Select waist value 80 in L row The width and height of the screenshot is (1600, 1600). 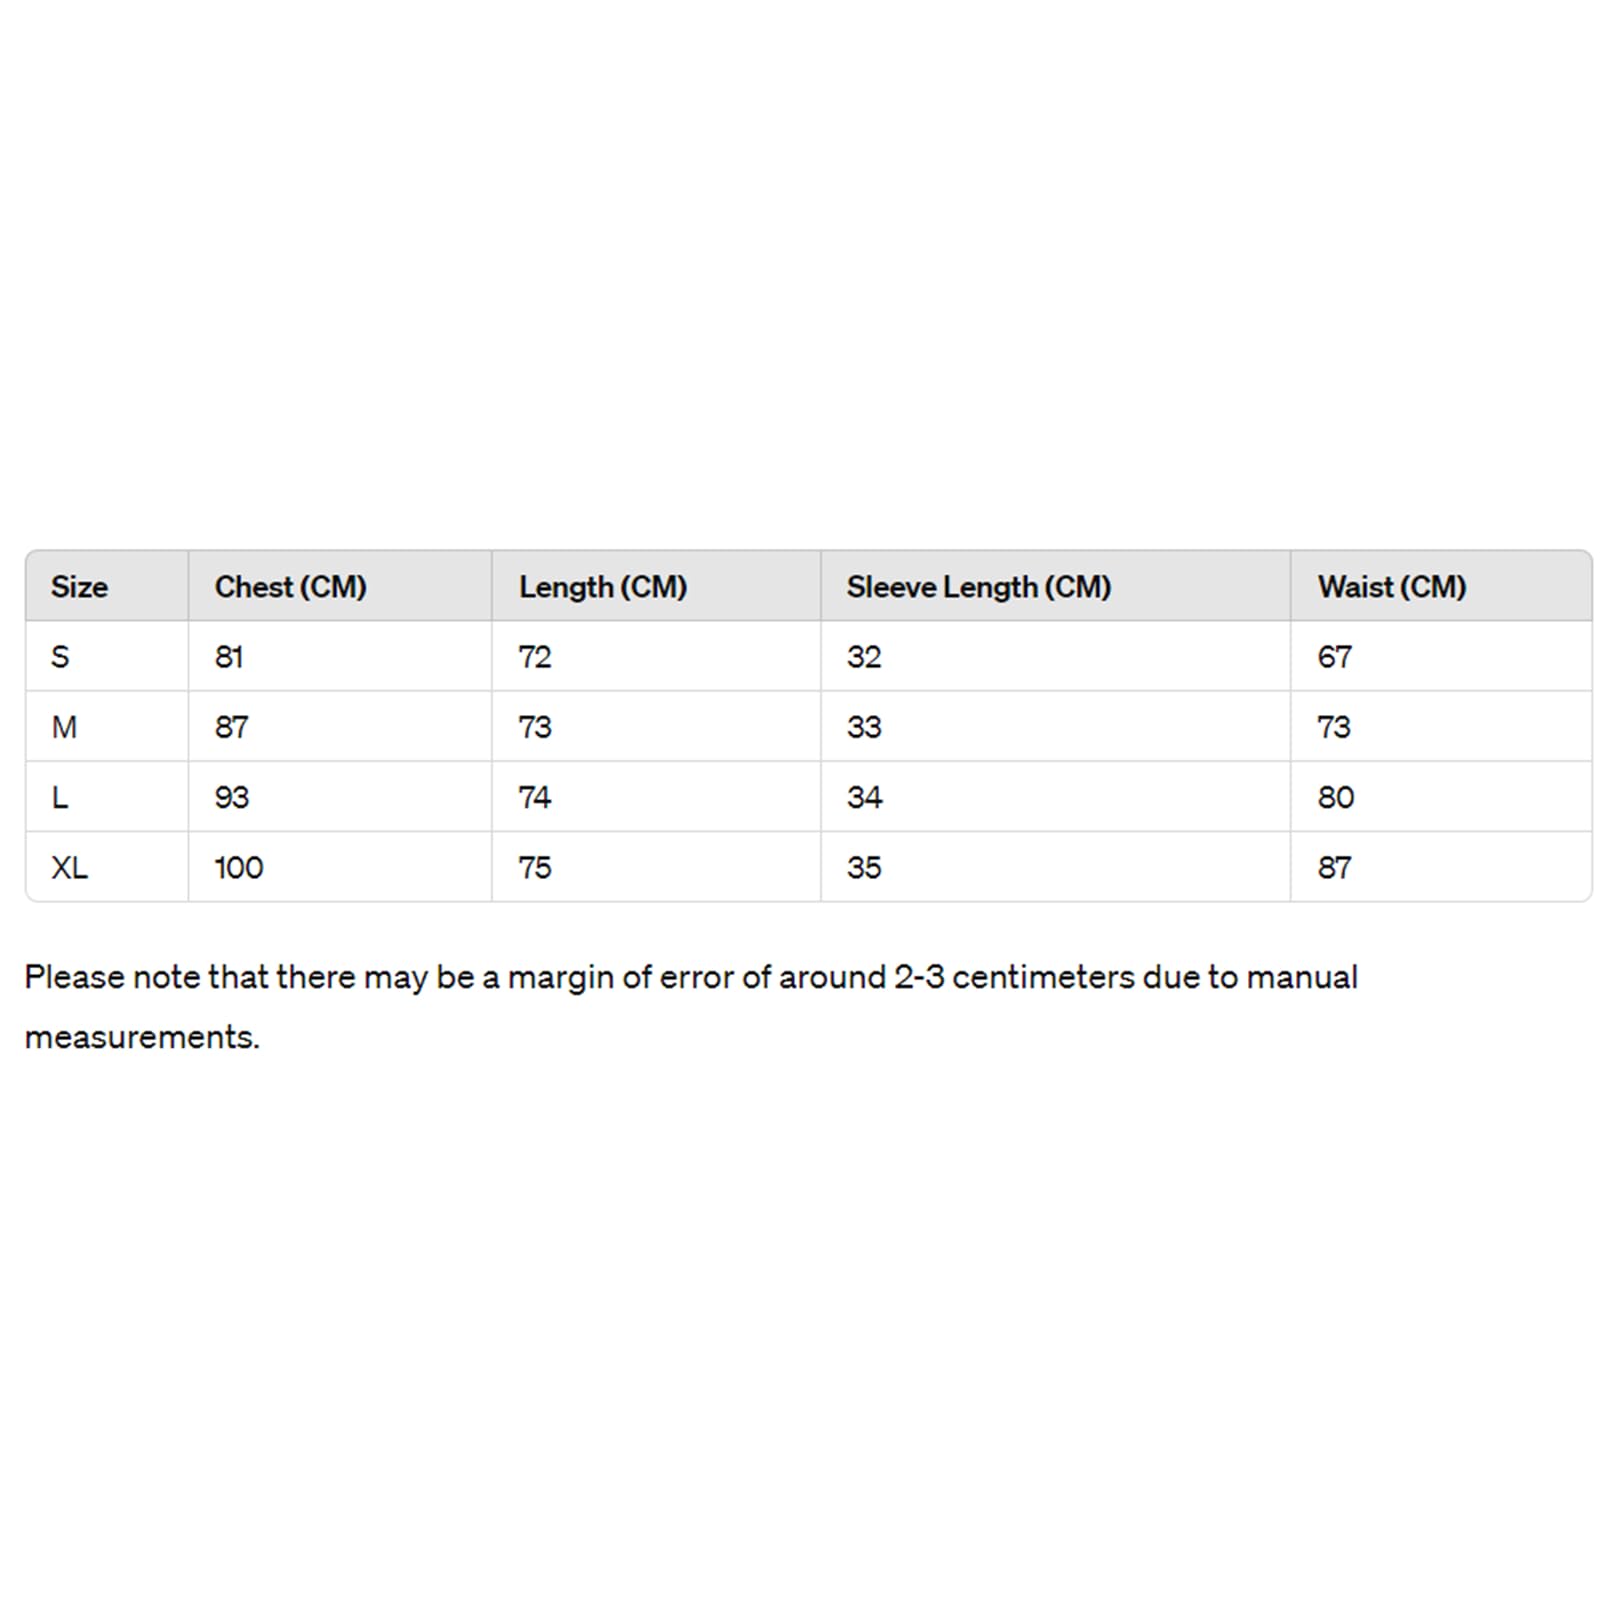(x=1335, y=797)
